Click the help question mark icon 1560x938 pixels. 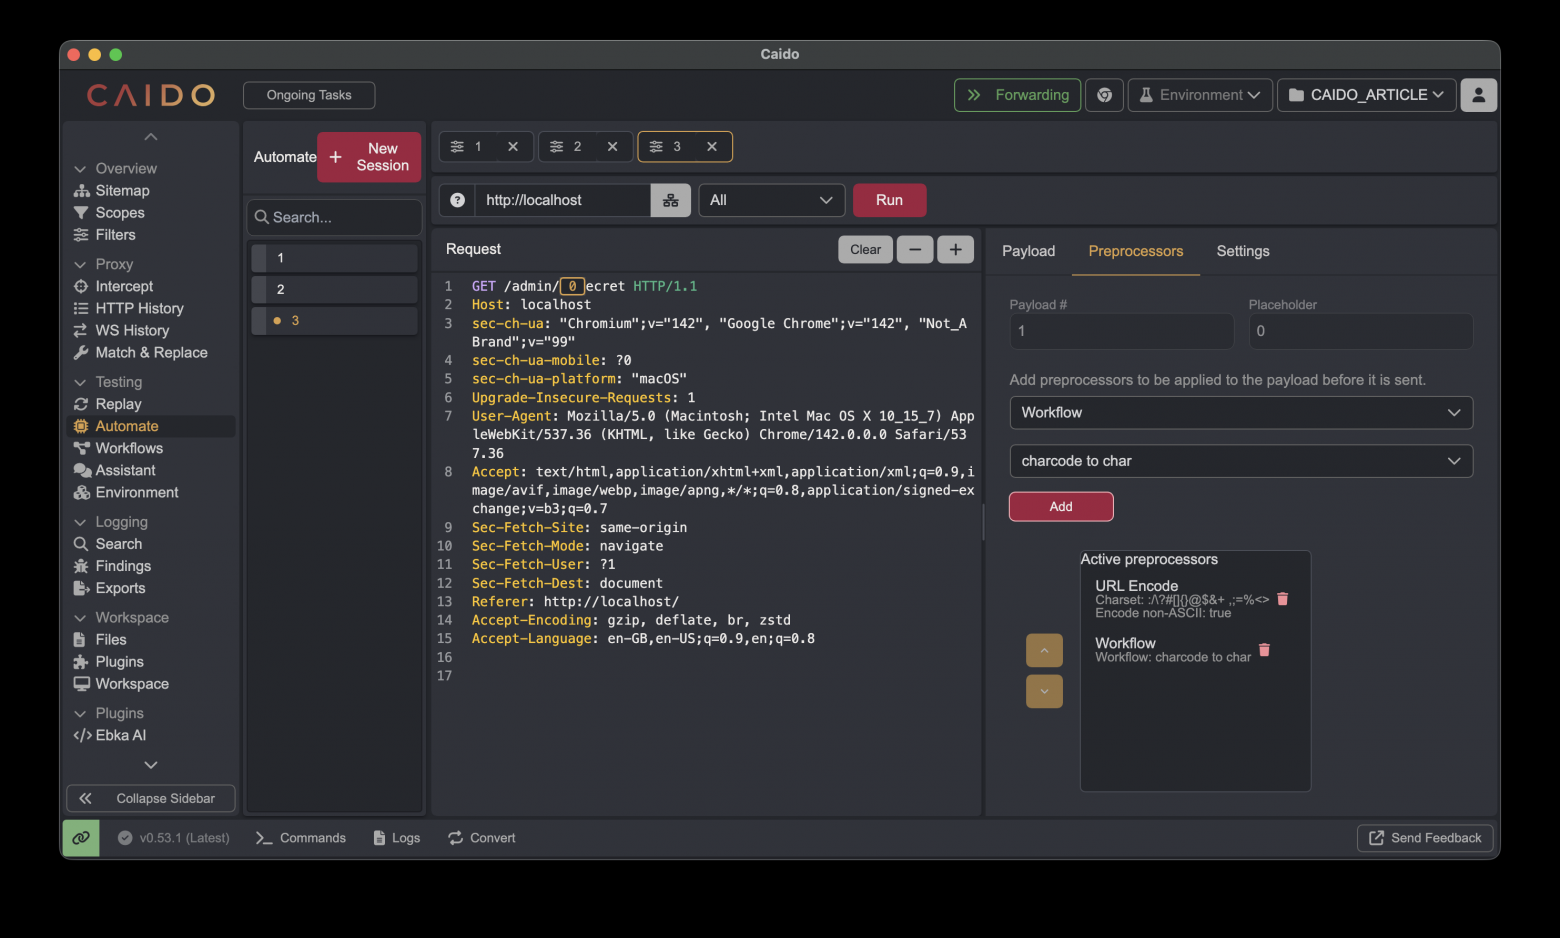coord(457,200)
